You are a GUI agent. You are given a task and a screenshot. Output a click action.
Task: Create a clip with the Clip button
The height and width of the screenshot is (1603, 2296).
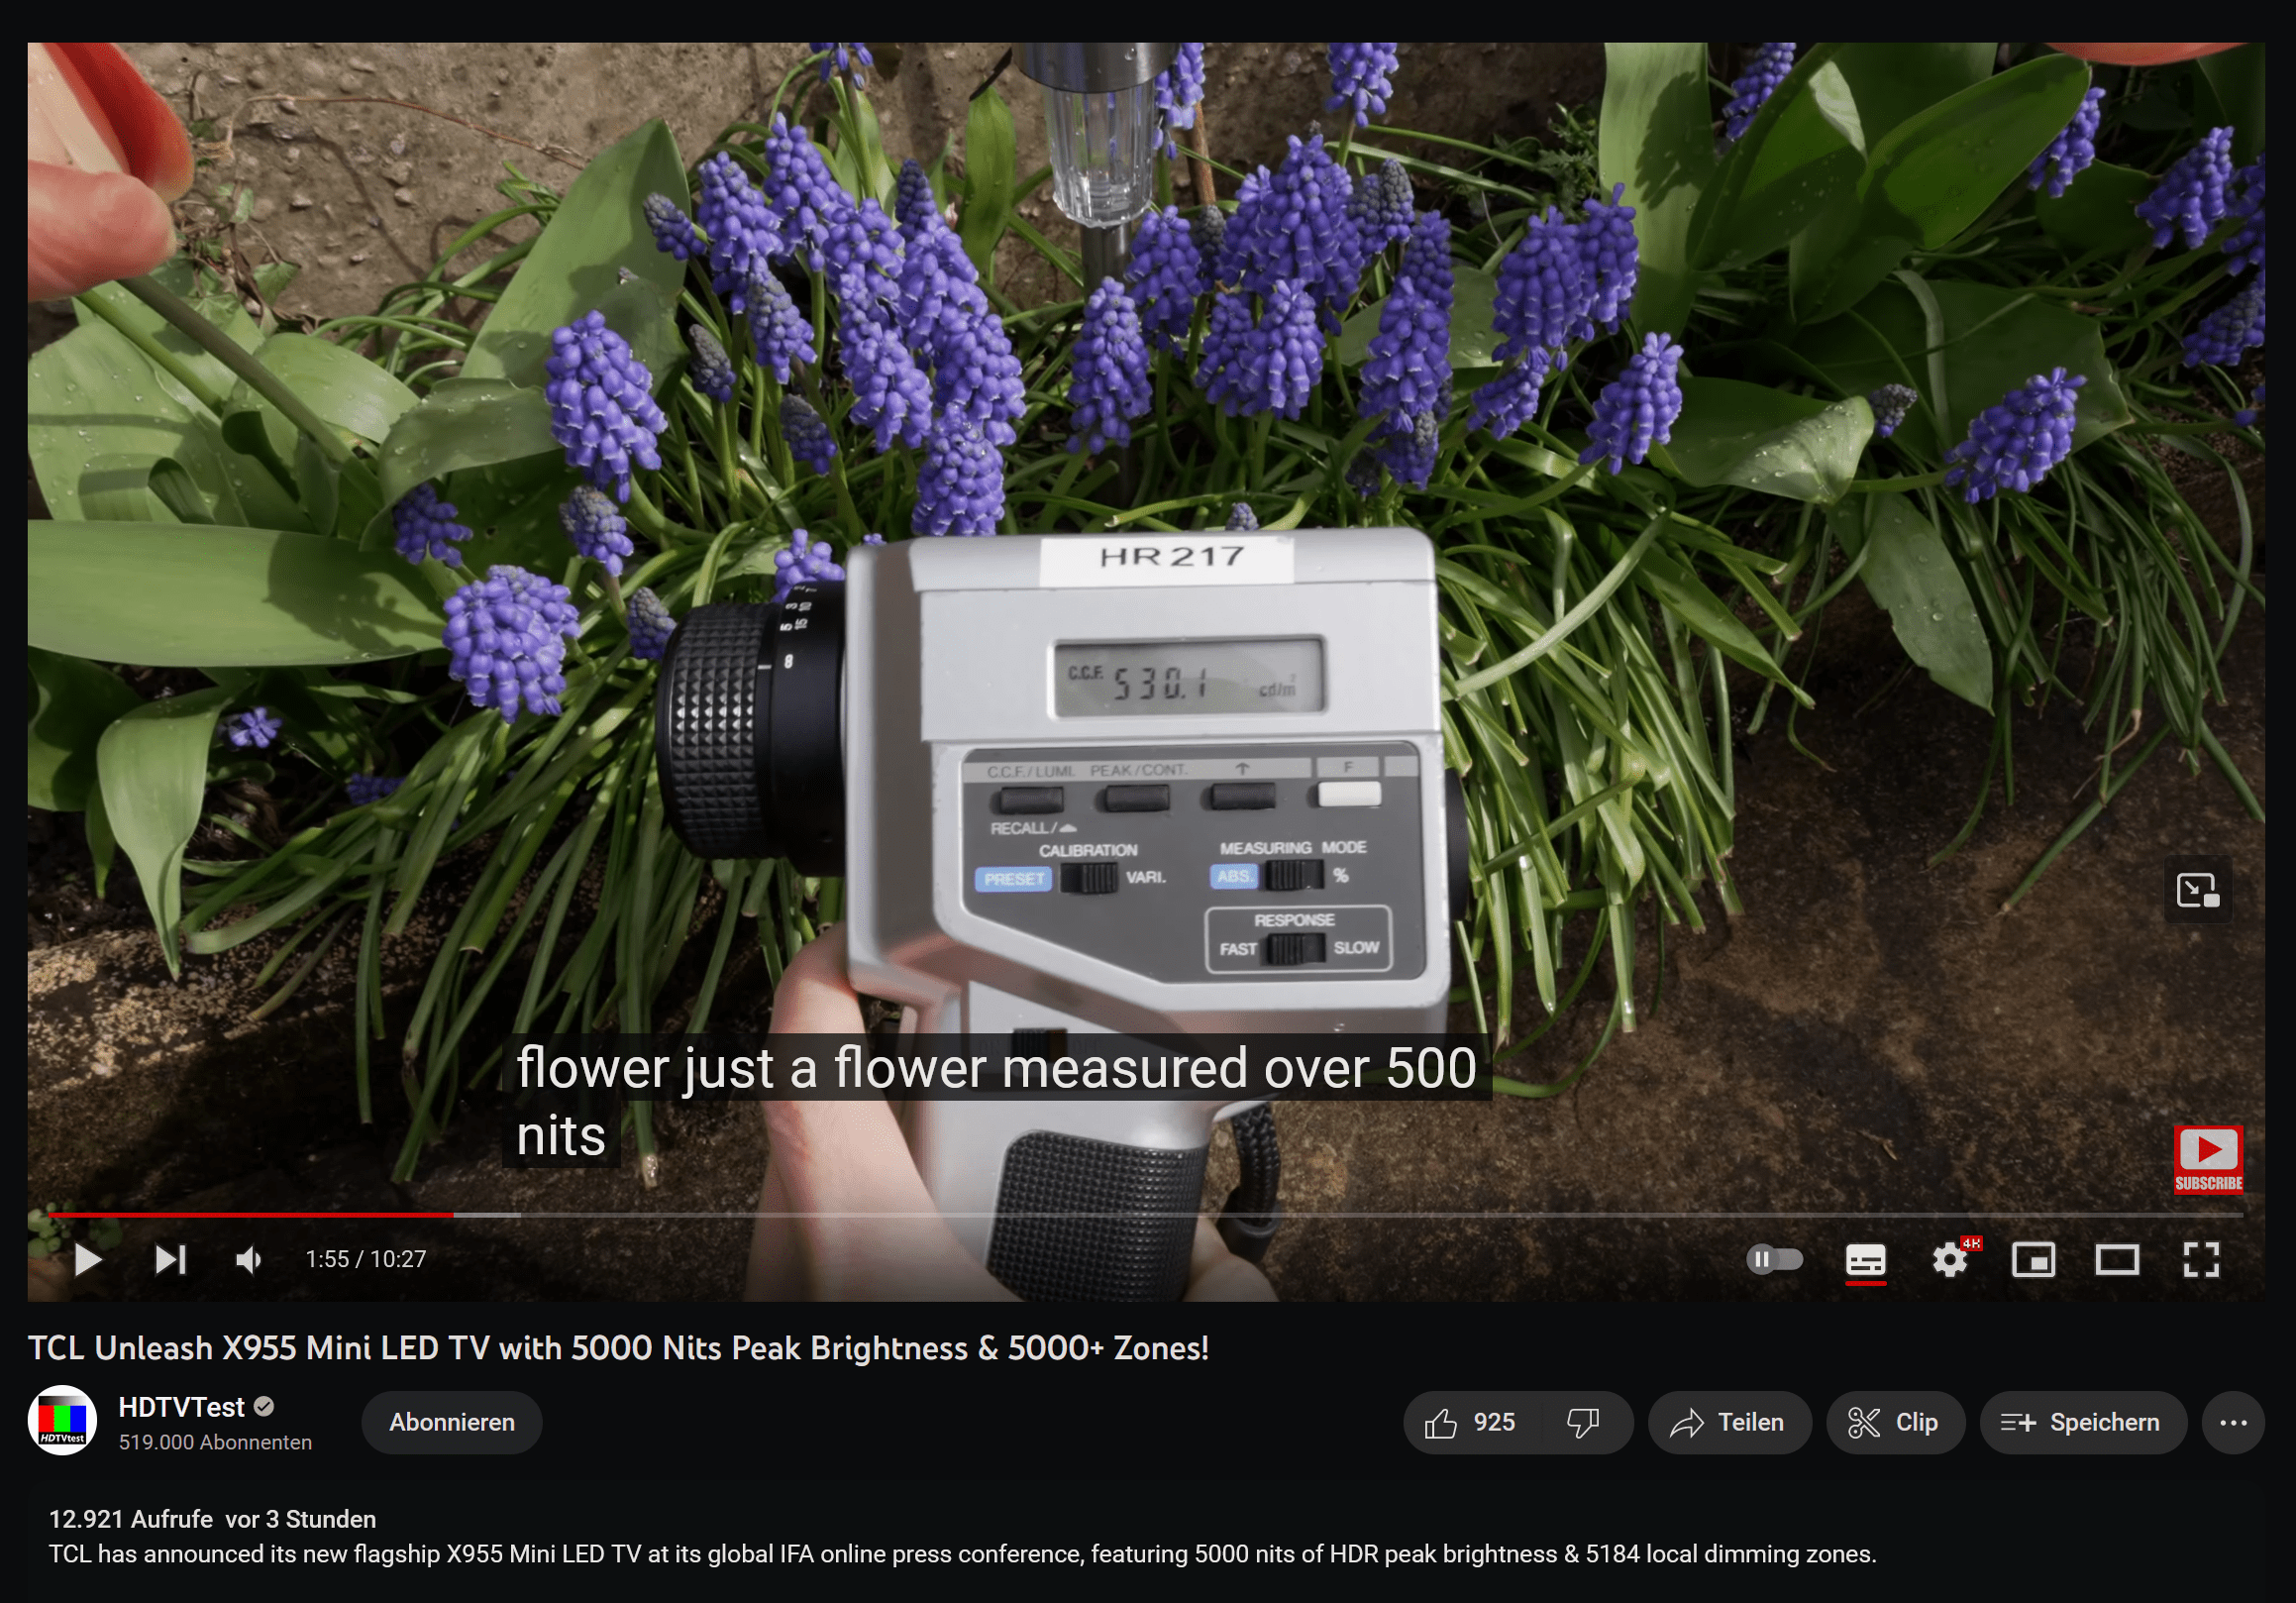1895,1422
